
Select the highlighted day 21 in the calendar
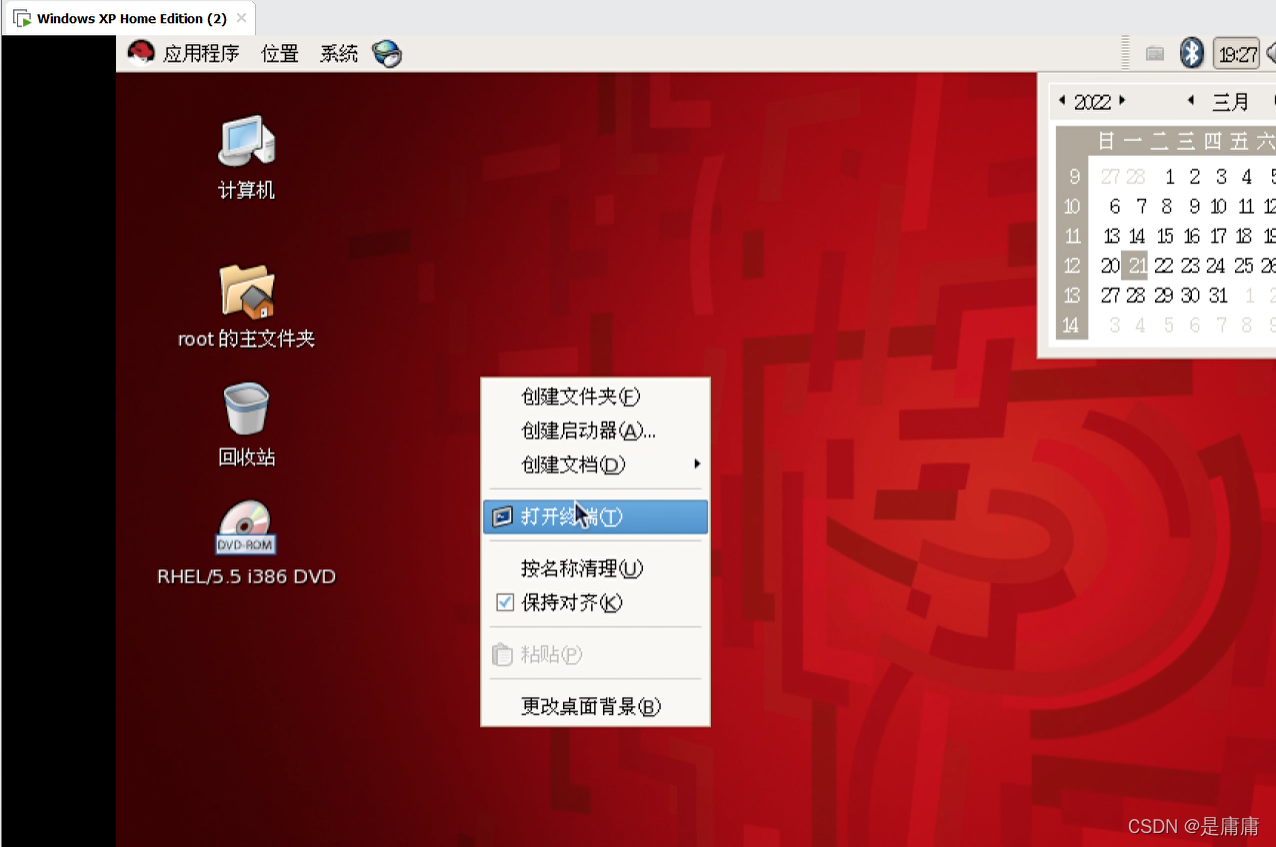[1136, 266]
